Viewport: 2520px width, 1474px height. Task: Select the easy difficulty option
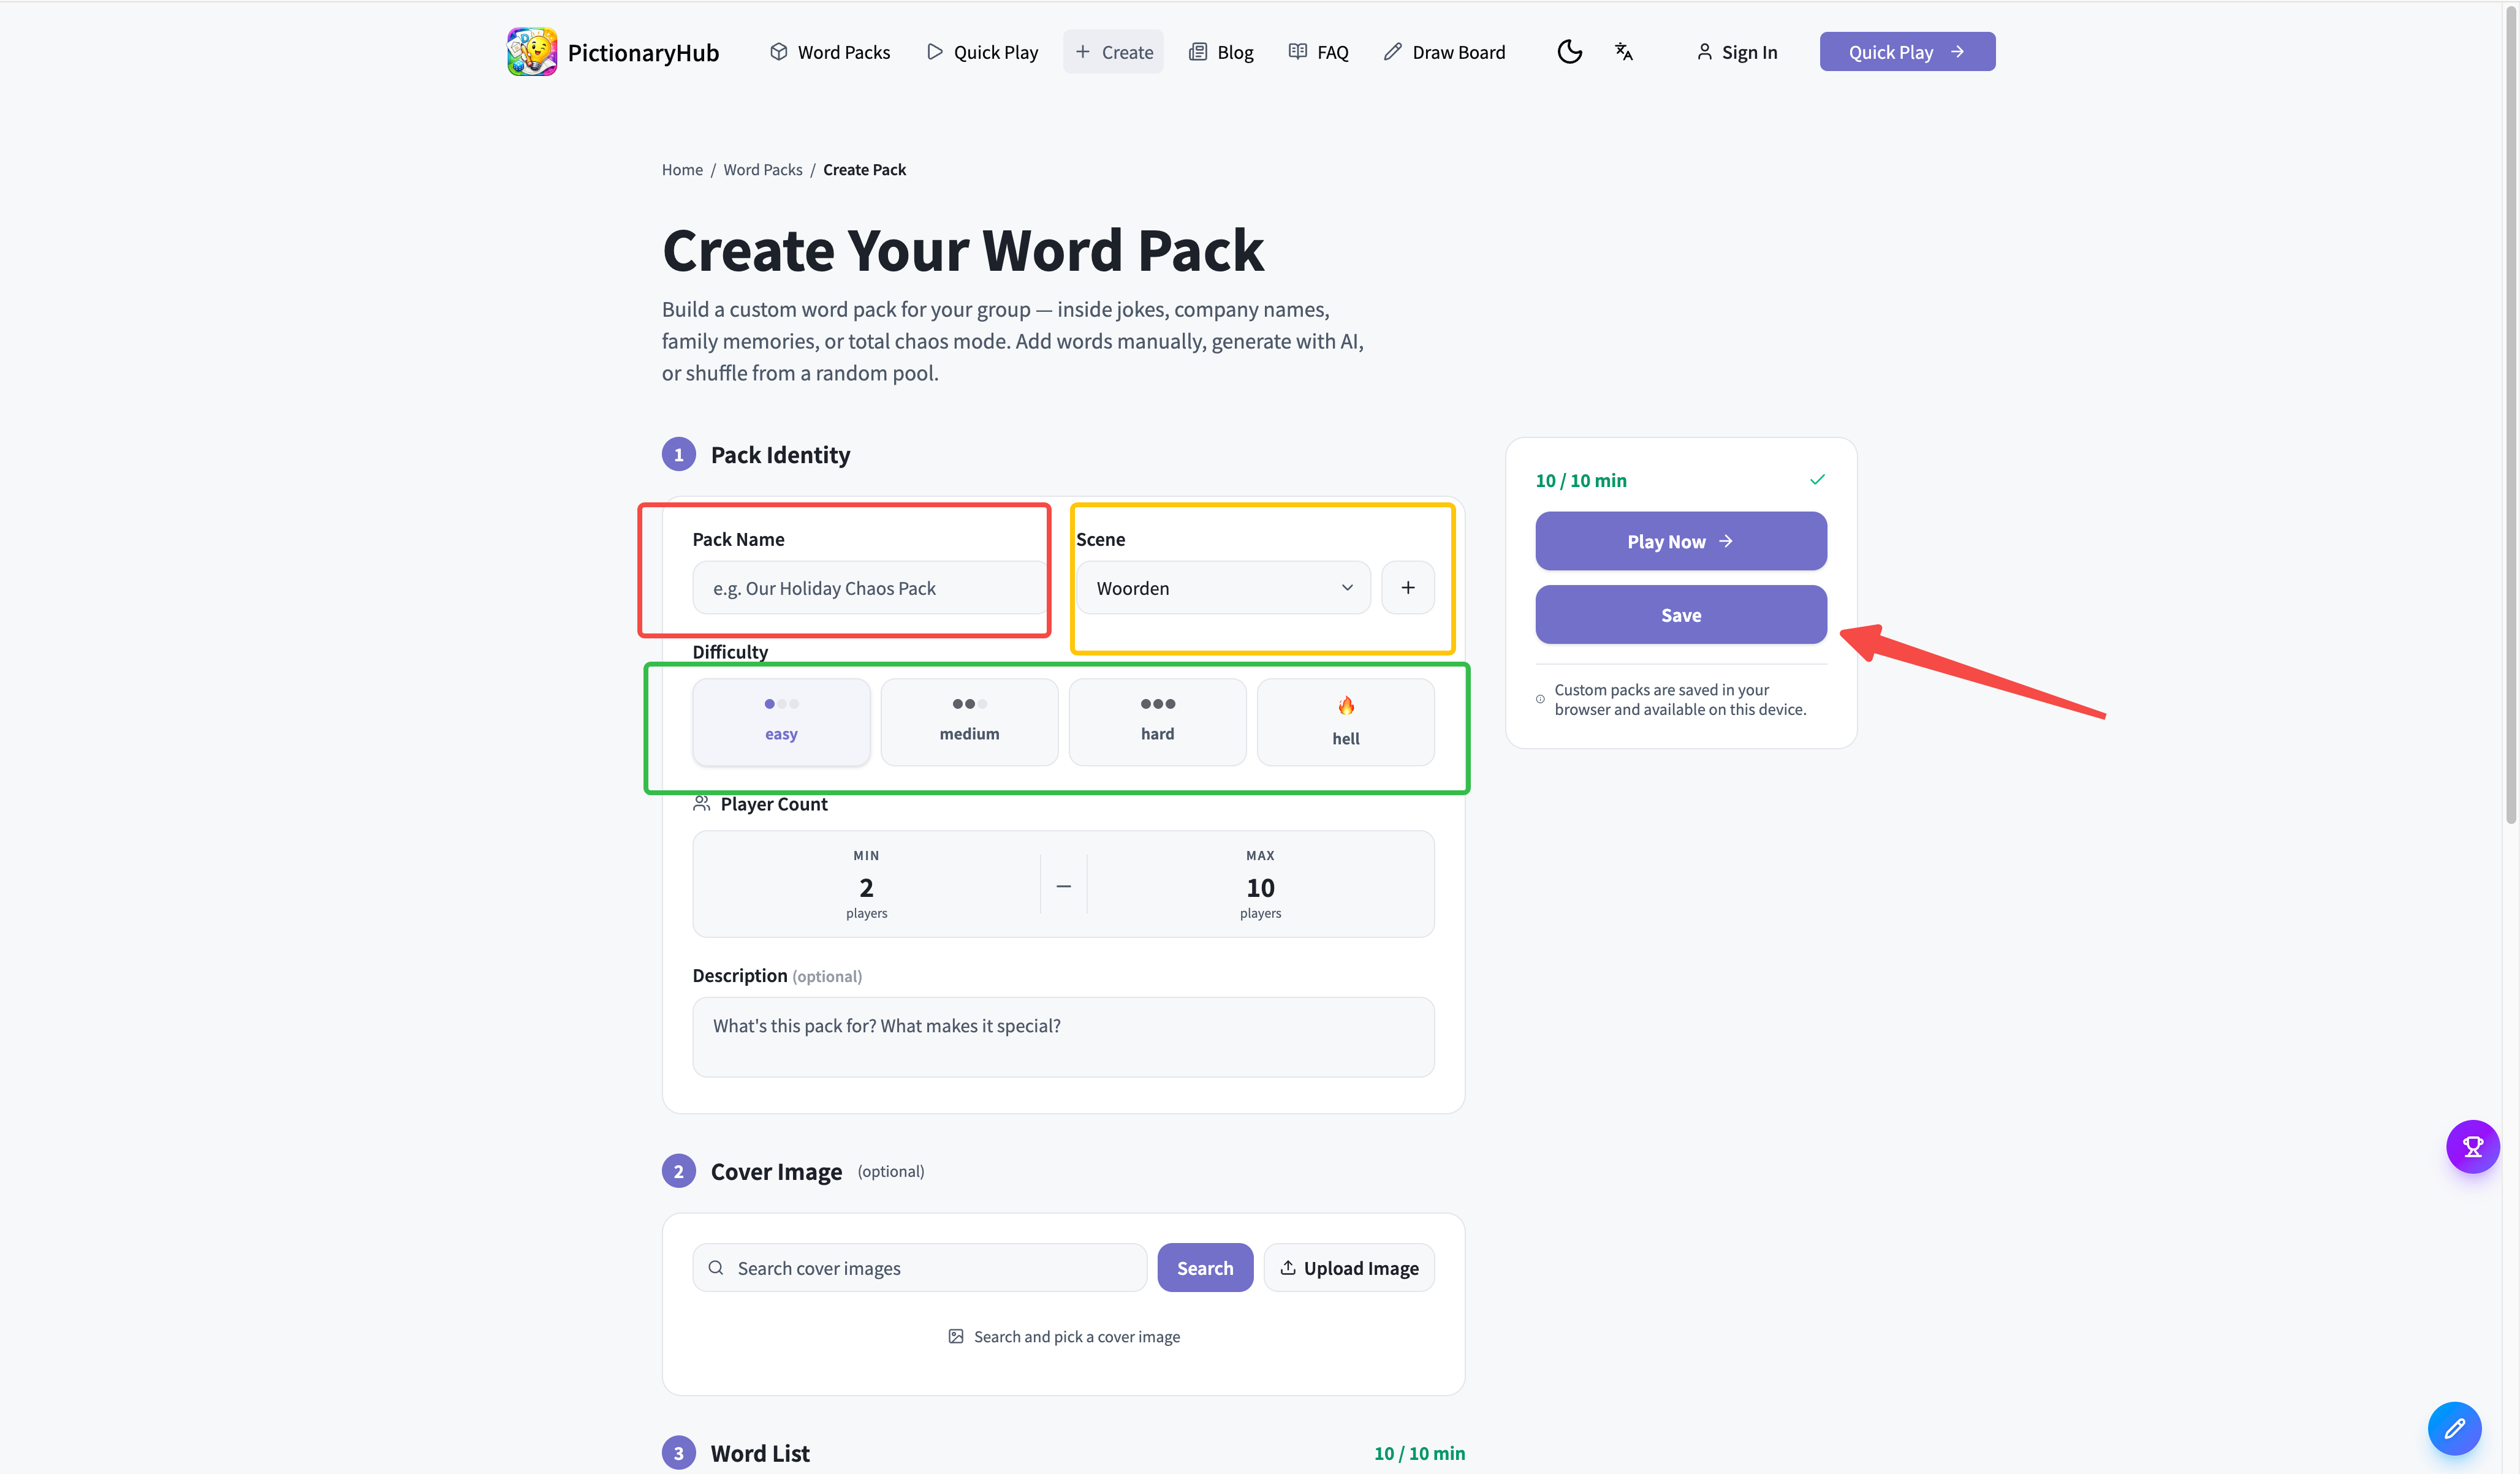[x=781, y=721]
